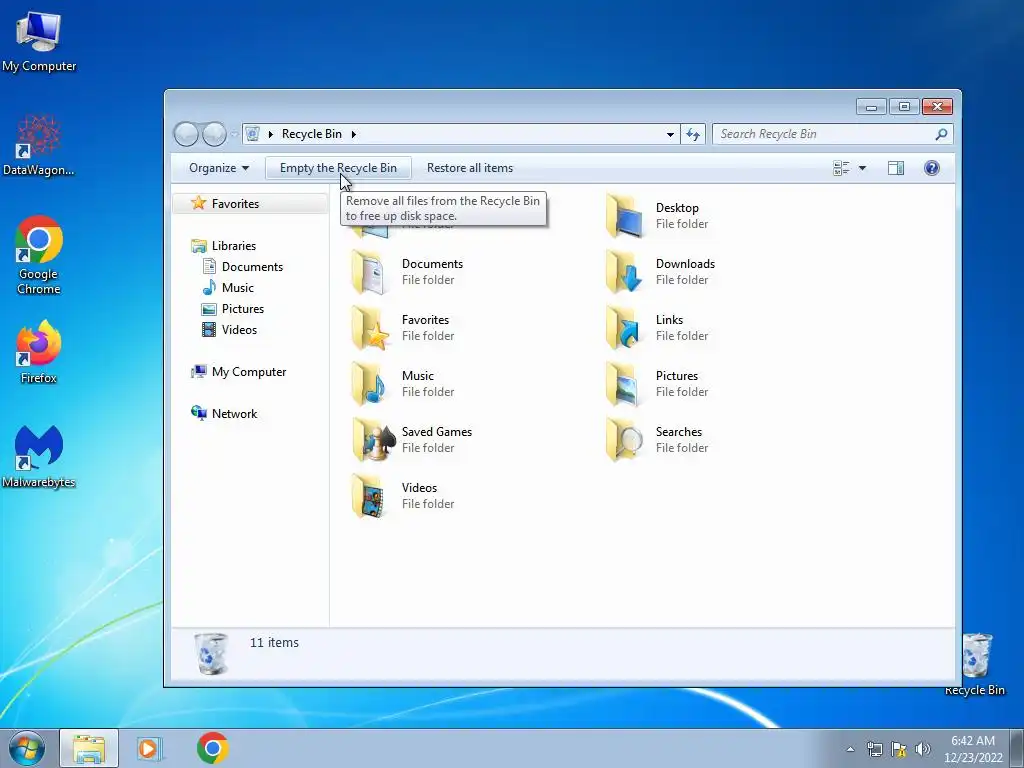The image size is (1024, 768).
Task: Select the Searches folder icon
Action: pyautogui.click(x=626, y=440)
